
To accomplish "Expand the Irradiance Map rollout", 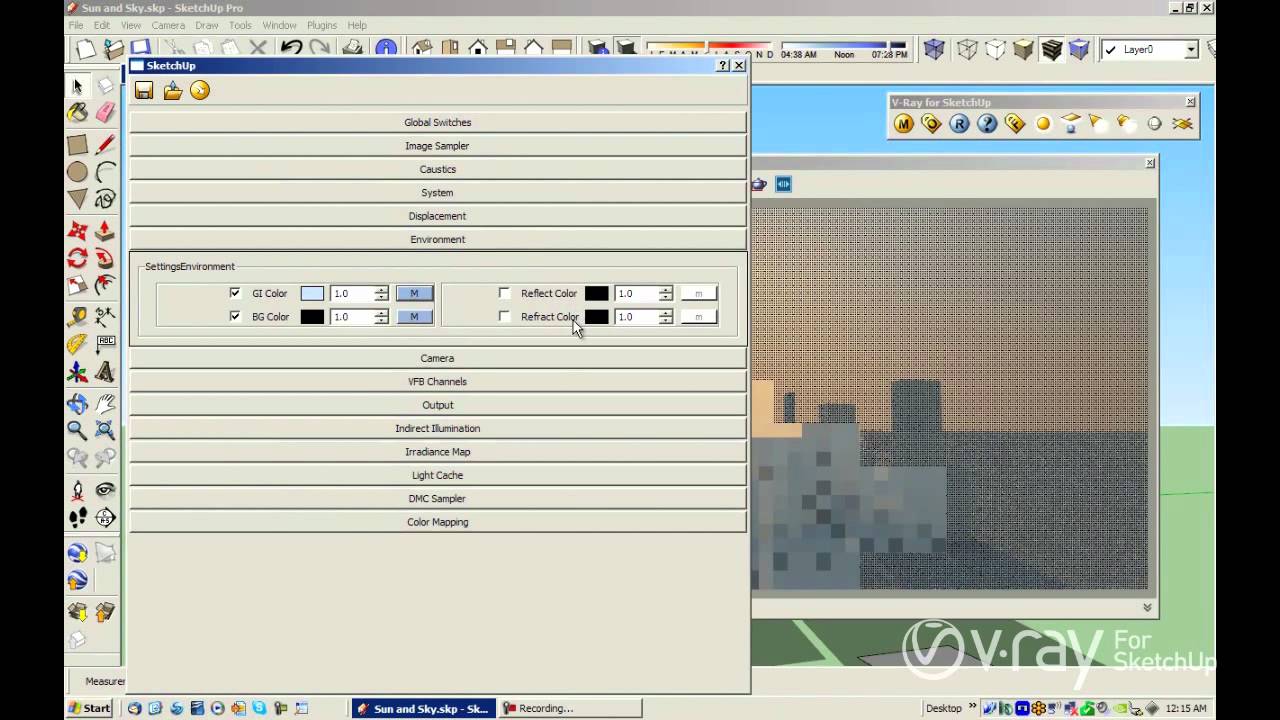I will coord(438,452).
